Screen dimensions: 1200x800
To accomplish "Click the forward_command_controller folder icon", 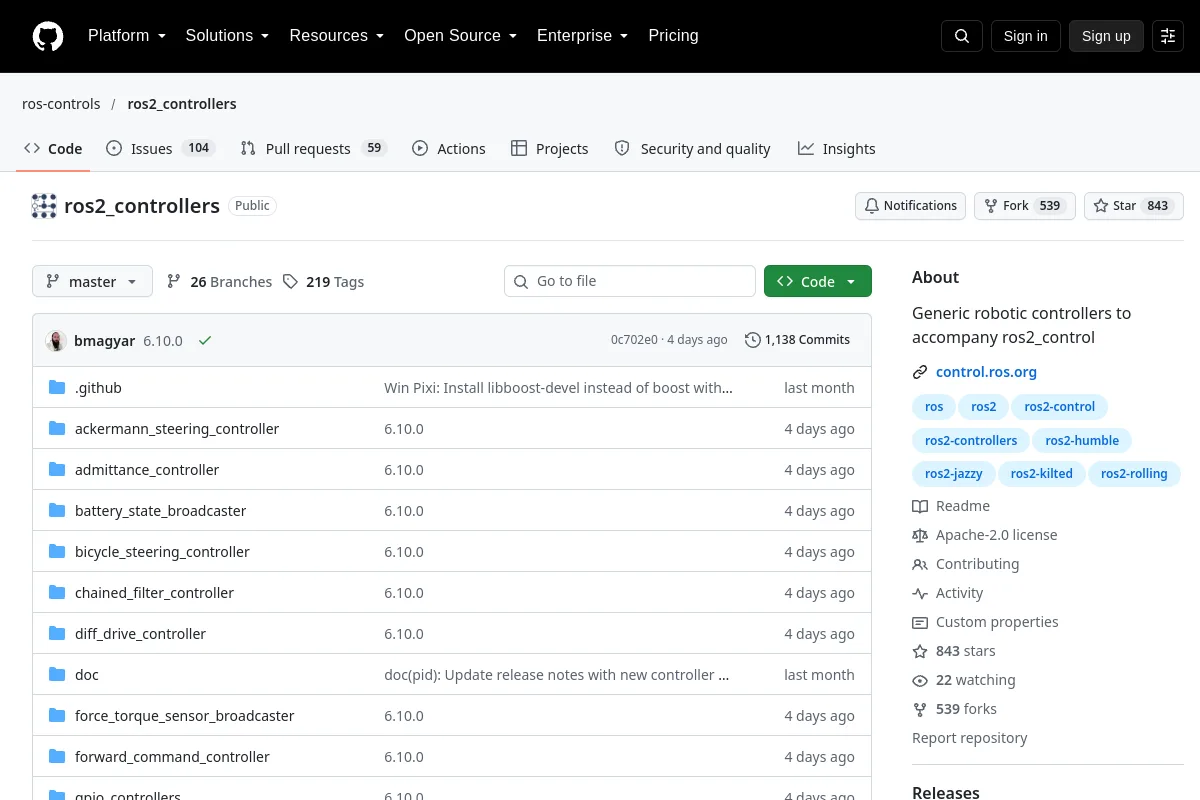I will click(x=57, y=757).
